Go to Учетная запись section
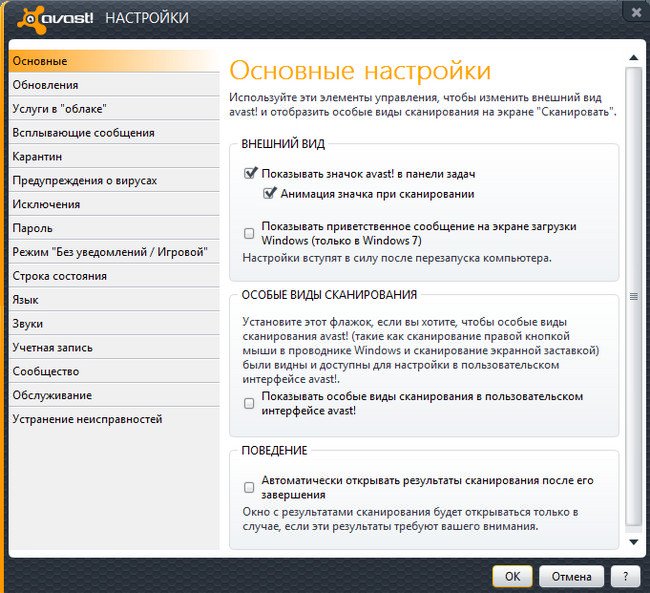The height and width of the screenshot is (593, 650). 114,348
